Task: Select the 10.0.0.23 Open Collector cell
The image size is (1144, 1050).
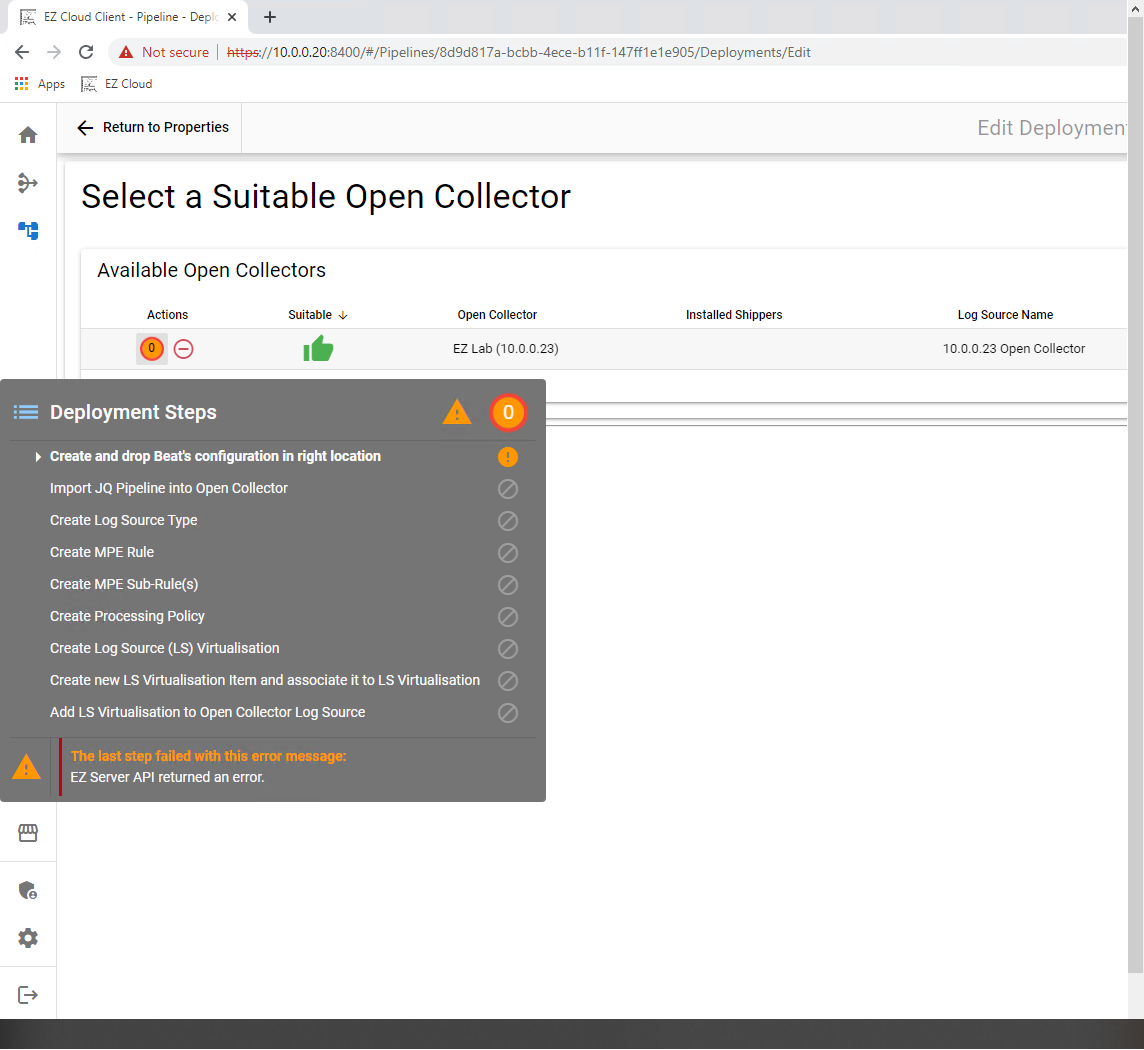Action: click(x=1013, y=349)
